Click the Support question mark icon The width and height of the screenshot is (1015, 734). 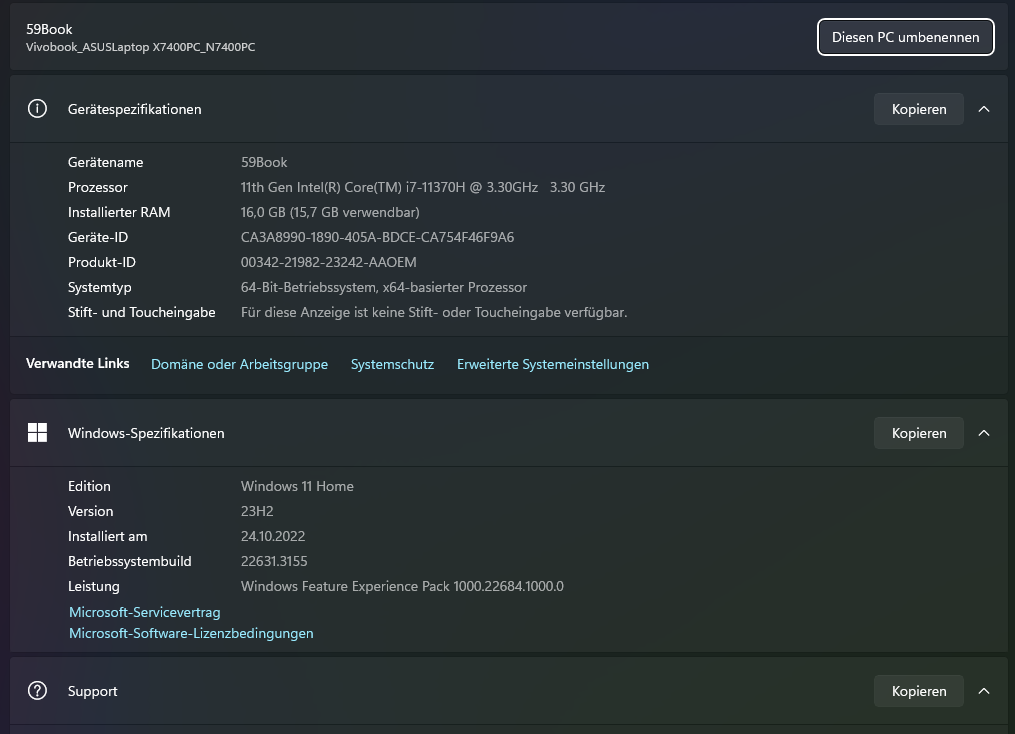pos(37,691)
